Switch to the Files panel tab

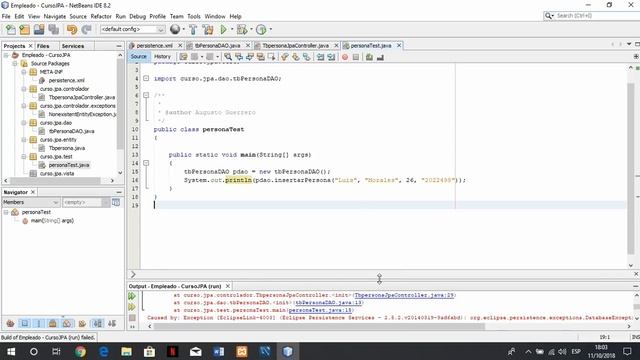[x=43, y=46]
